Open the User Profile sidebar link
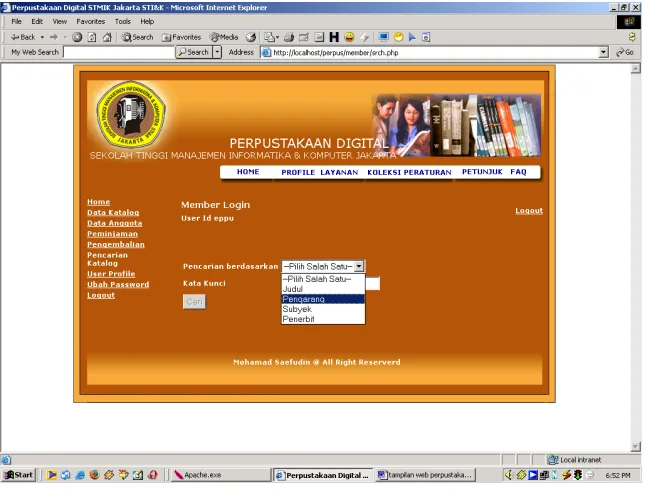 111,274
